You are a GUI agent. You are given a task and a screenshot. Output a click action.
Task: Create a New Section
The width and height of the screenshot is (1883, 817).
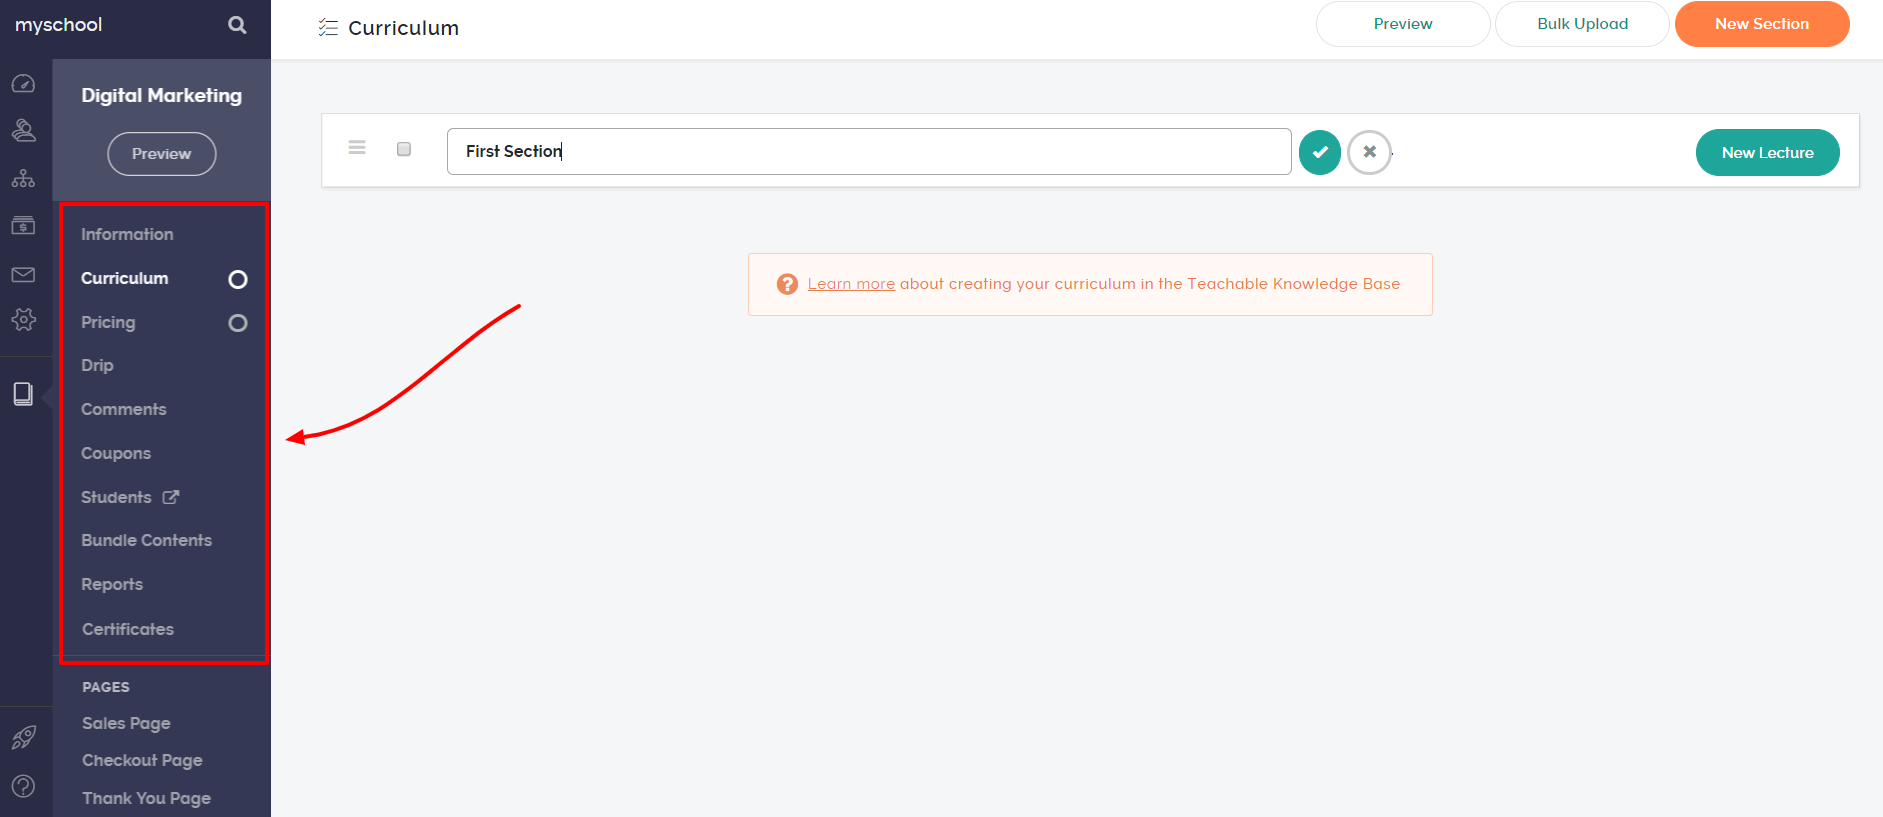[x=1761, y=23]
